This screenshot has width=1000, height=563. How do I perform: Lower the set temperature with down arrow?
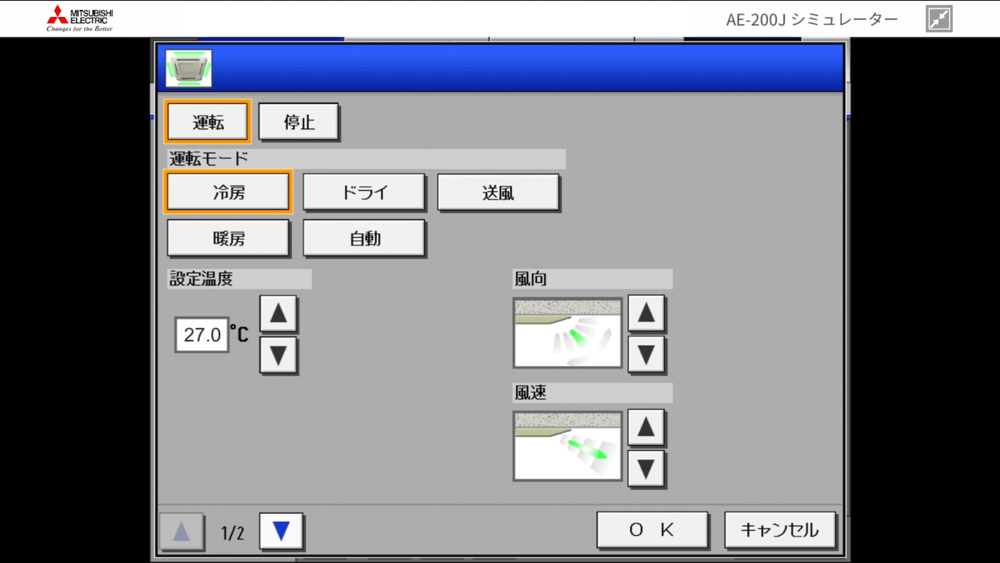(x=278, y=355)
